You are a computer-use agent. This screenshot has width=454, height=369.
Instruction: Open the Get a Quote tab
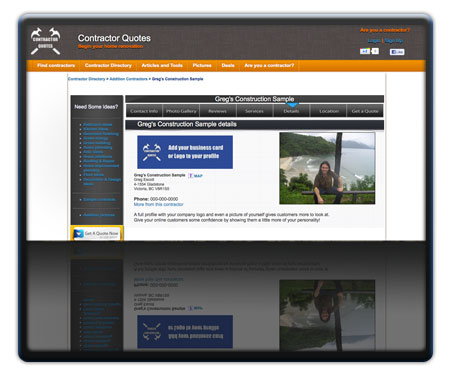pyautogui.click(x=365, y=111)
